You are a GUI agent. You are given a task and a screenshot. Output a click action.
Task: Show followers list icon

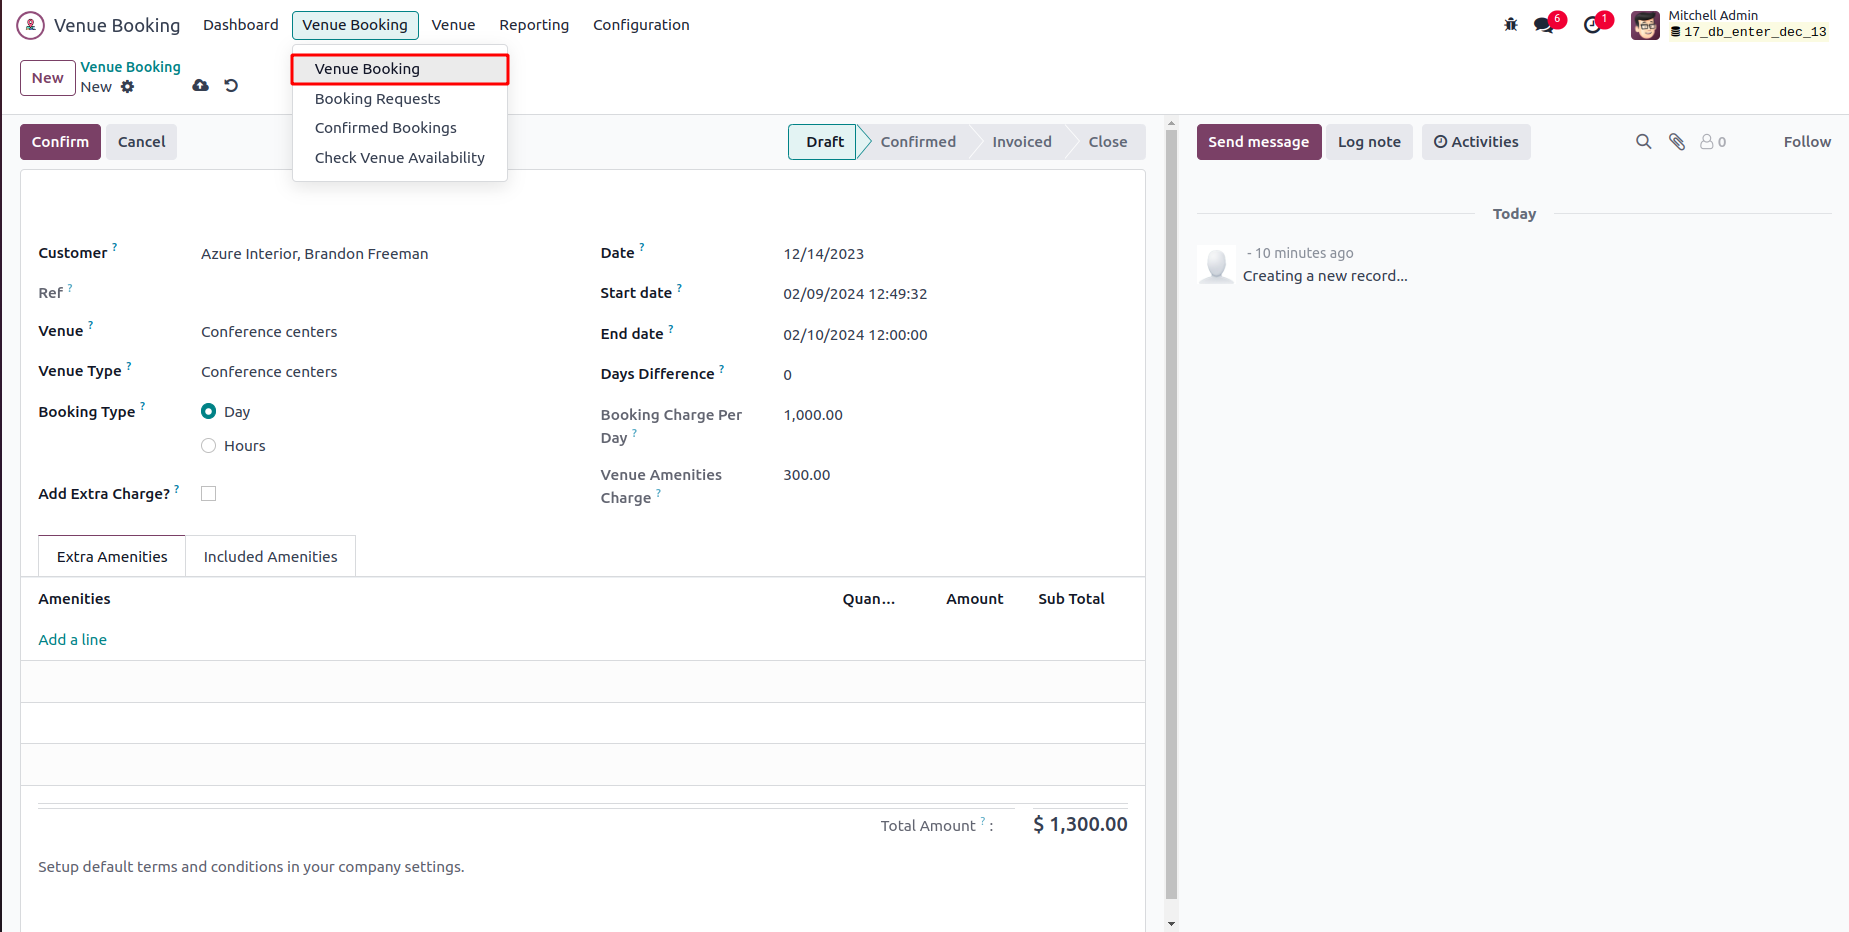click(1712, 142)
